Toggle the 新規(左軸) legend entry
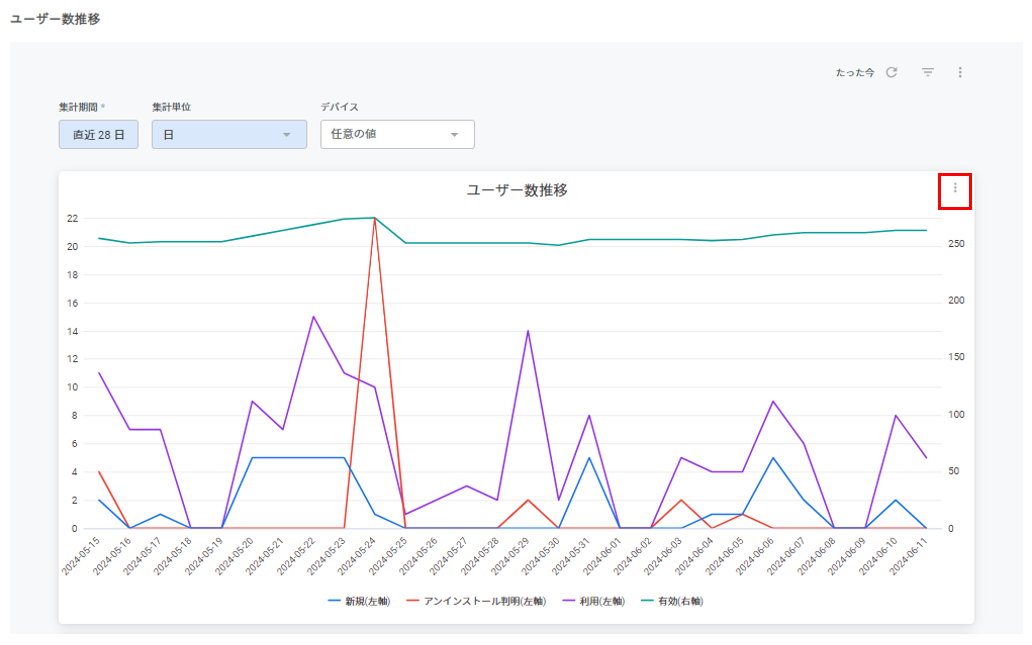1032x645 pixels. point(359,601)
